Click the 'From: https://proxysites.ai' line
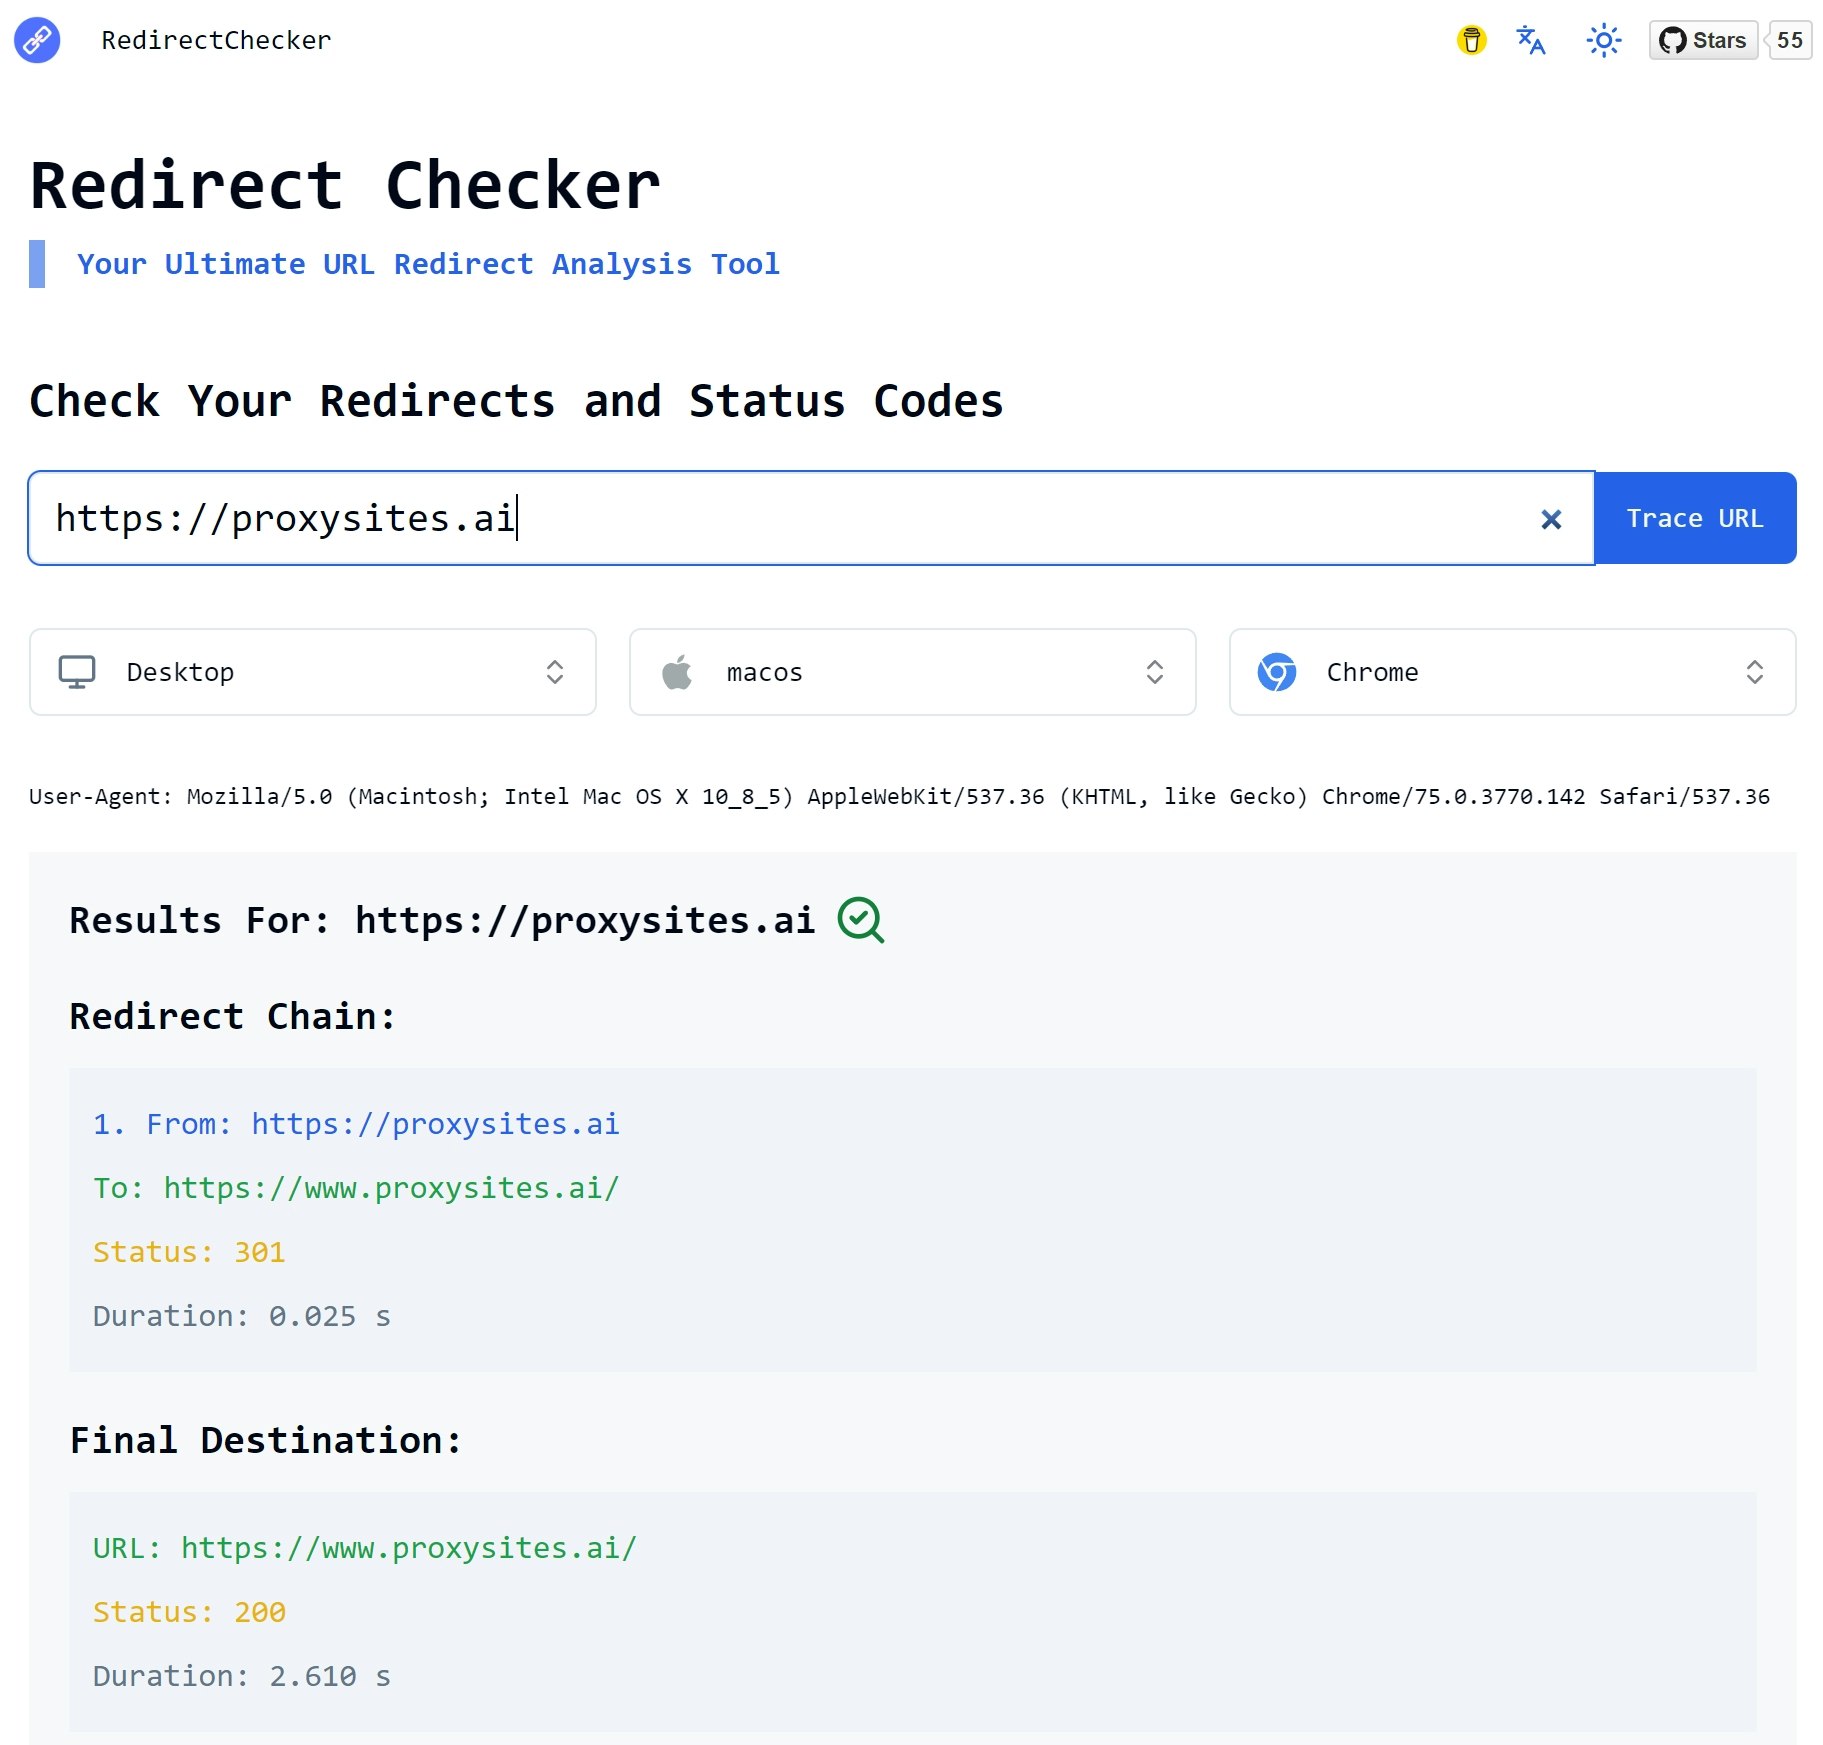 [x=356, y=1124]
